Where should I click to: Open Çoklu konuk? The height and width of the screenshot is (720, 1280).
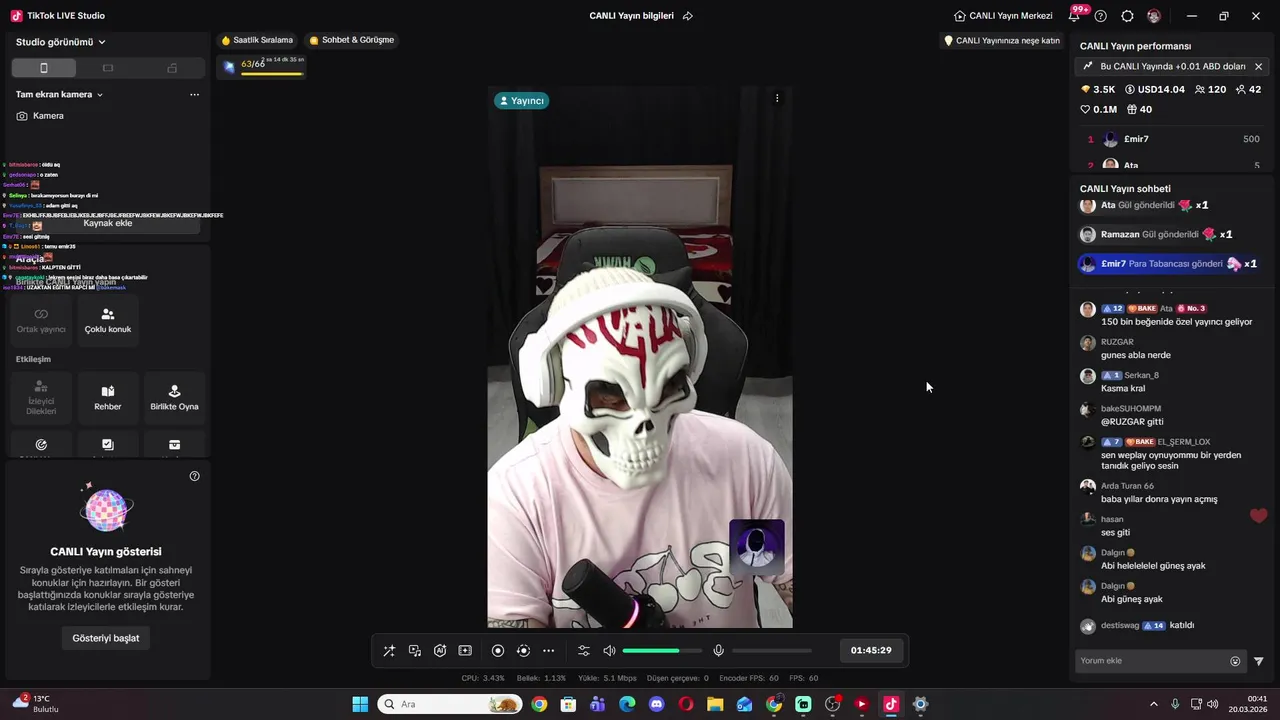tap(108, 320)
